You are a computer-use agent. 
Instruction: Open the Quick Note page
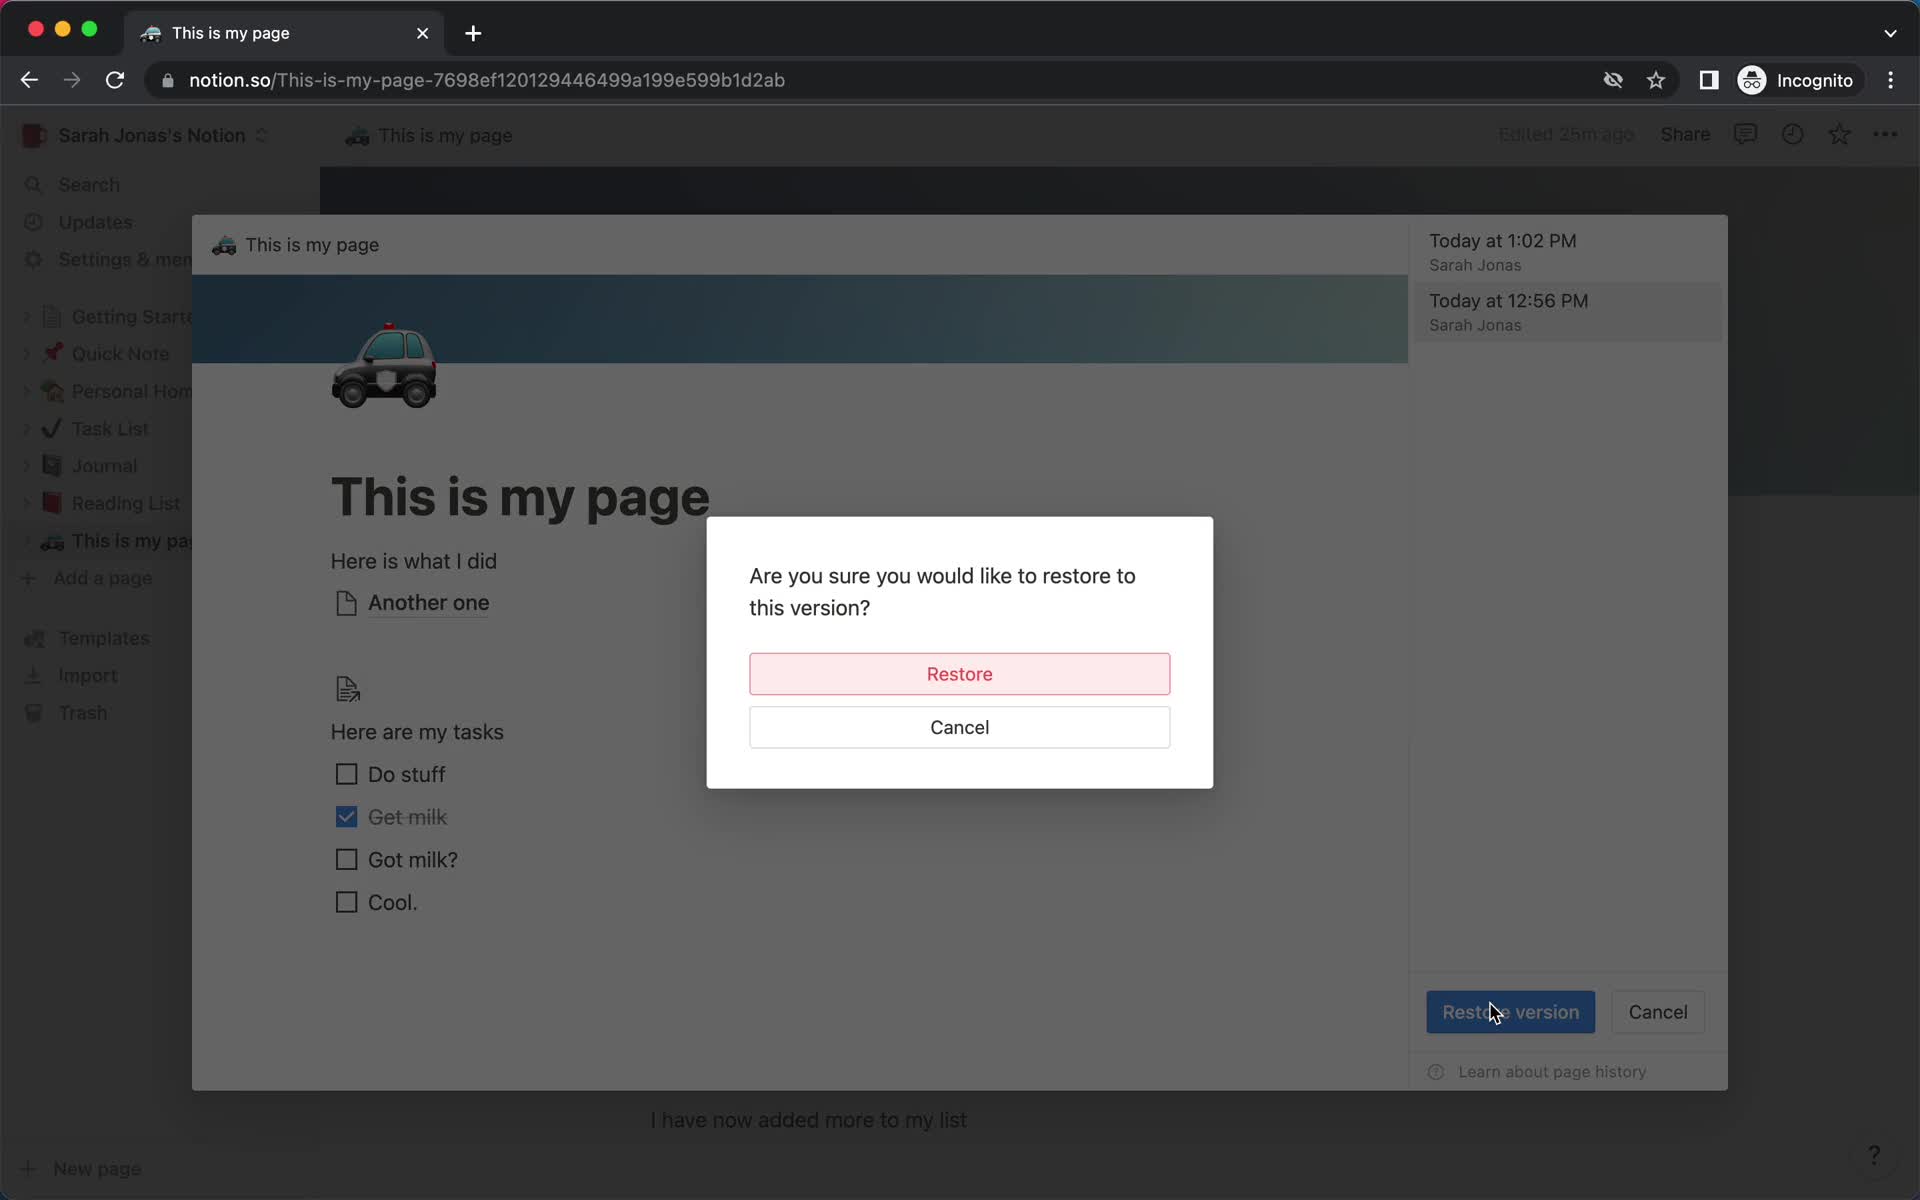coord(119,354)
